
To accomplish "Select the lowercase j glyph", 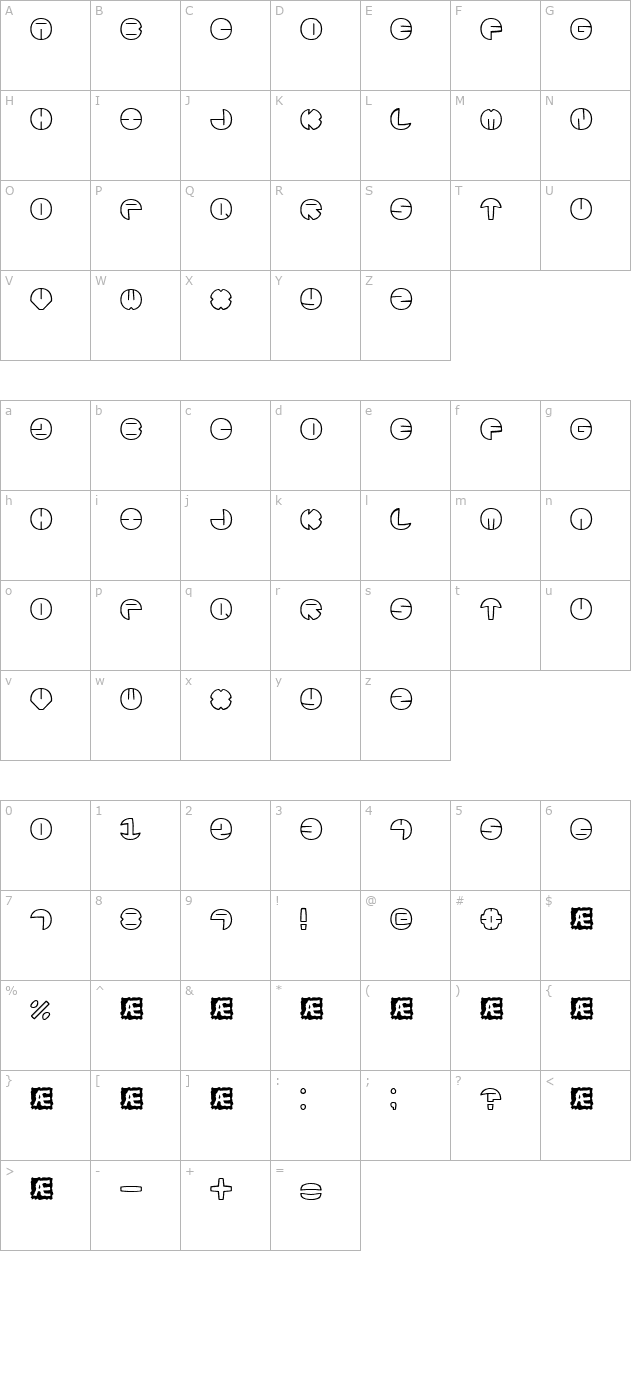I will 220,519.
